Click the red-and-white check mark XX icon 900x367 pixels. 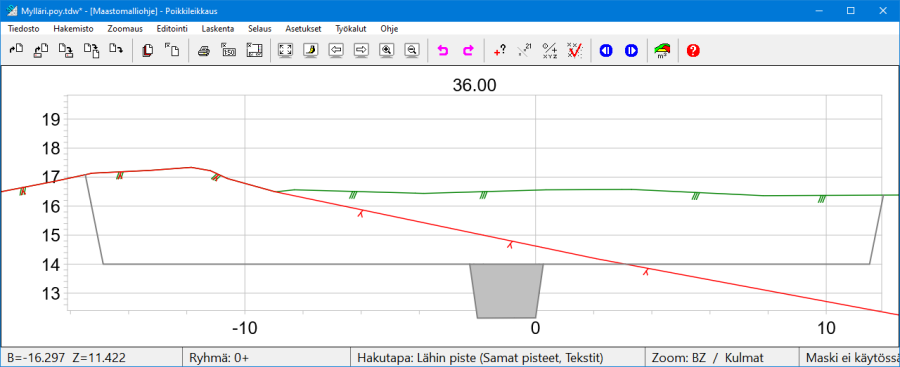pyautogui.click(x=574, y=51)
